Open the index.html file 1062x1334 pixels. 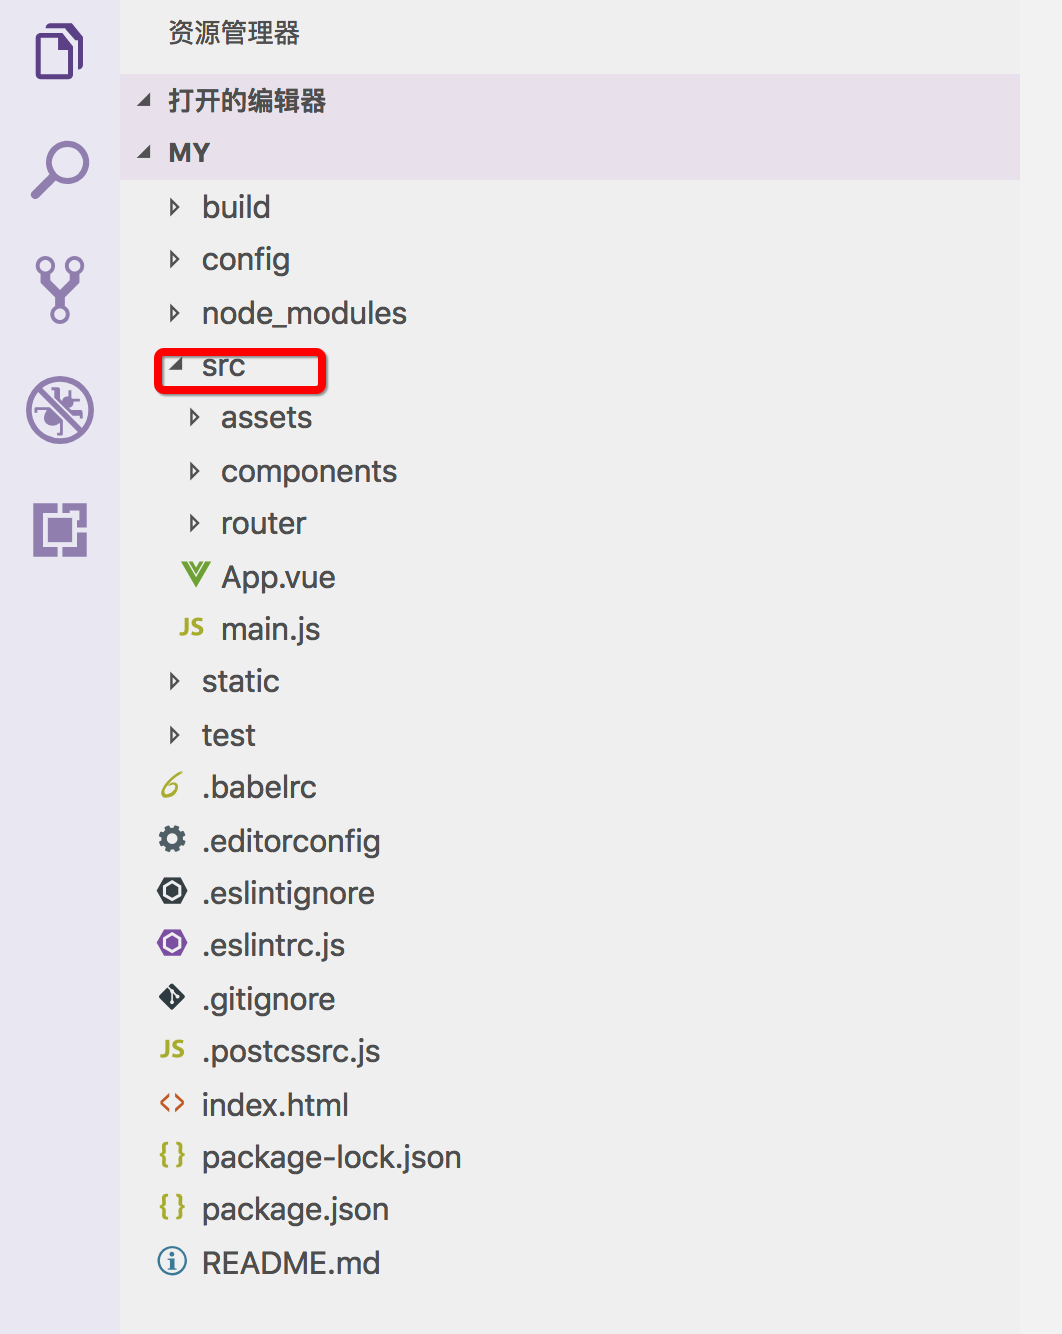tap(275, 1105)
